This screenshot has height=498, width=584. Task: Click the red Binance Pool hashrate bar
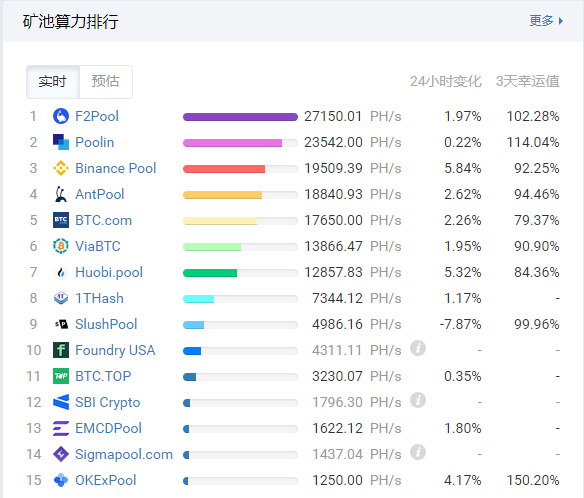pos(224,169)
